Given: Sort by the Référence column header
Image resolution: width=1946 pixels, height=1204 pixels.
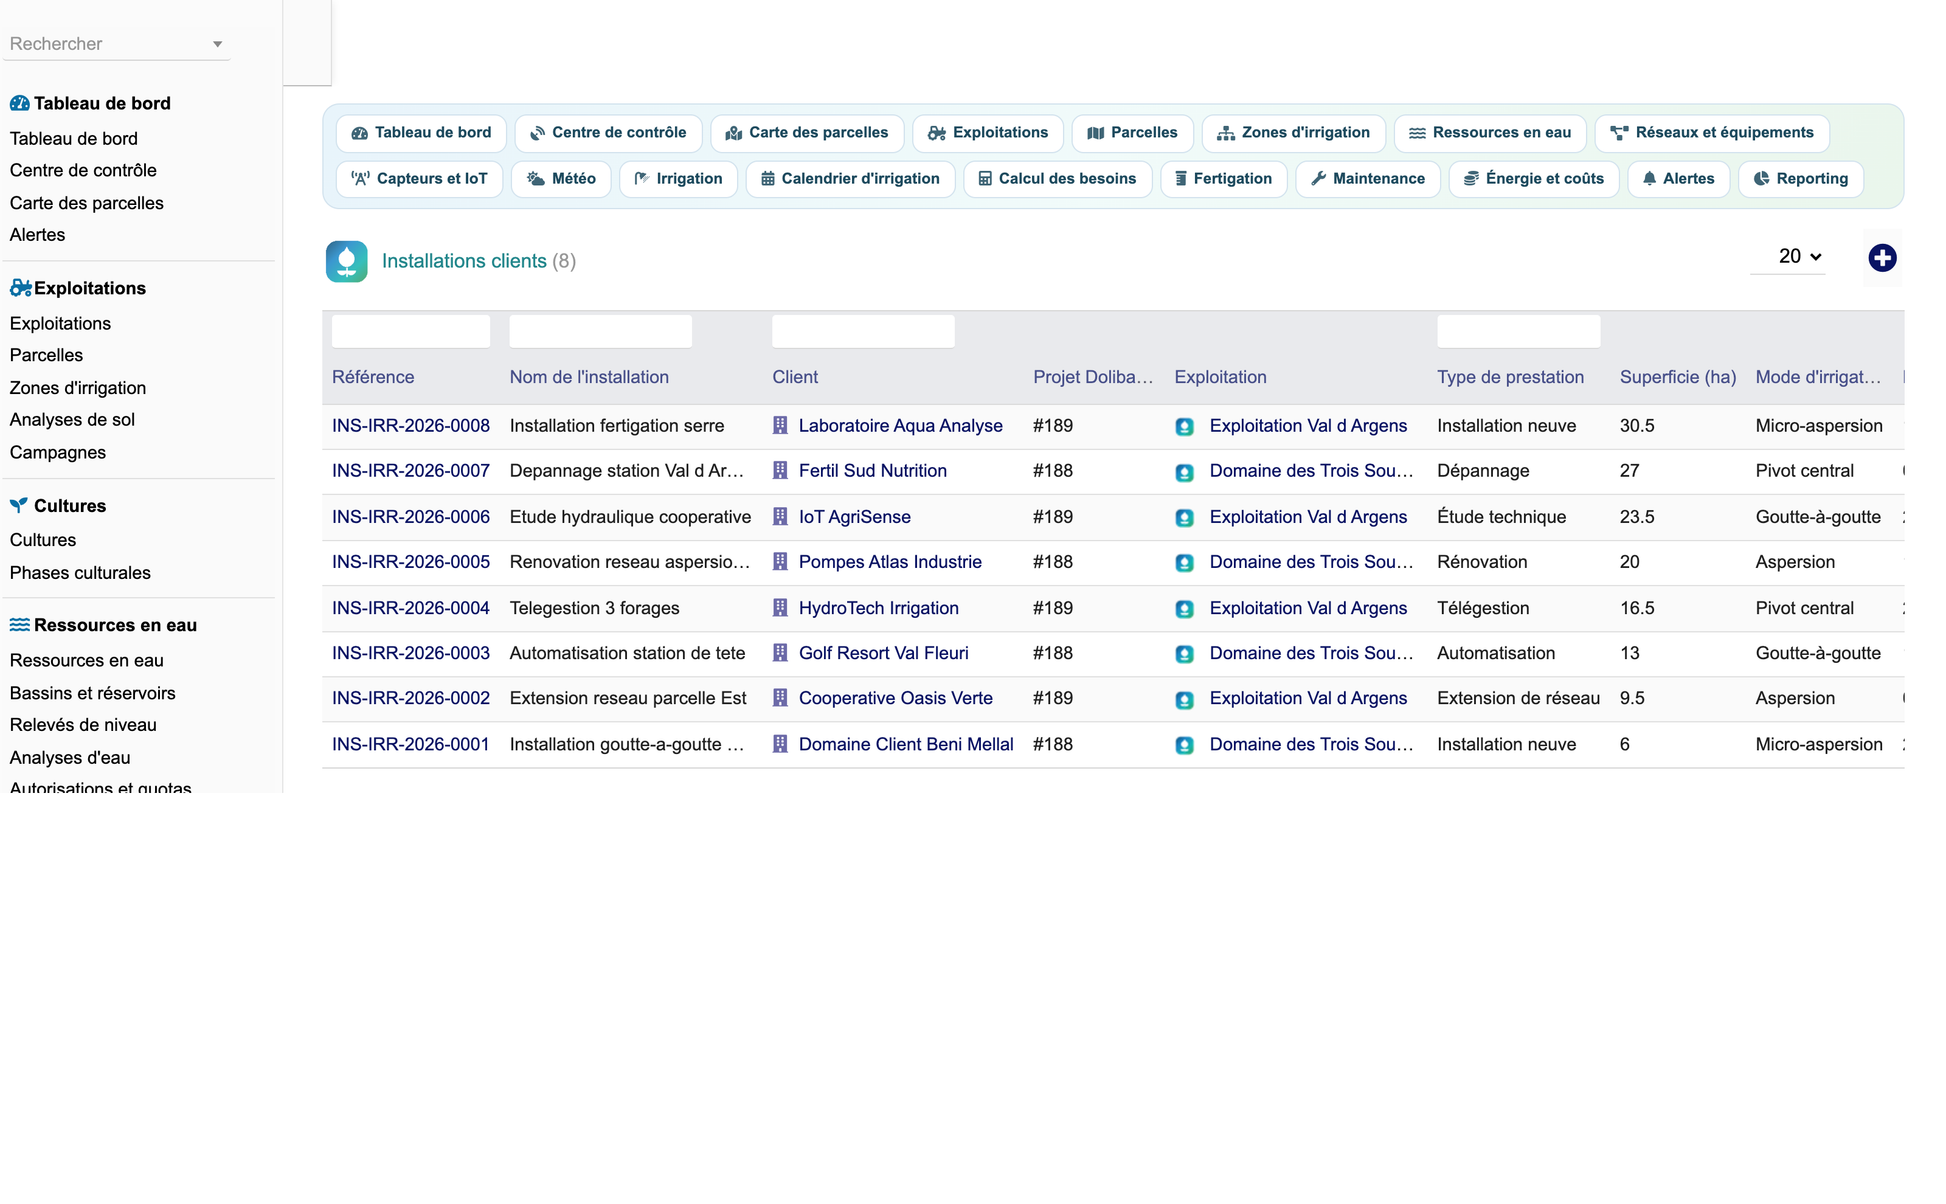Looking at the screenshot, I should click(373, 377).
